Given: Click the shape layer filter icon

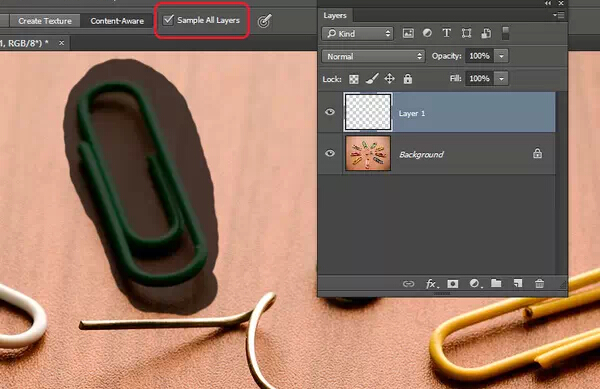Looking at the screenshot, I should coord(466,33).
